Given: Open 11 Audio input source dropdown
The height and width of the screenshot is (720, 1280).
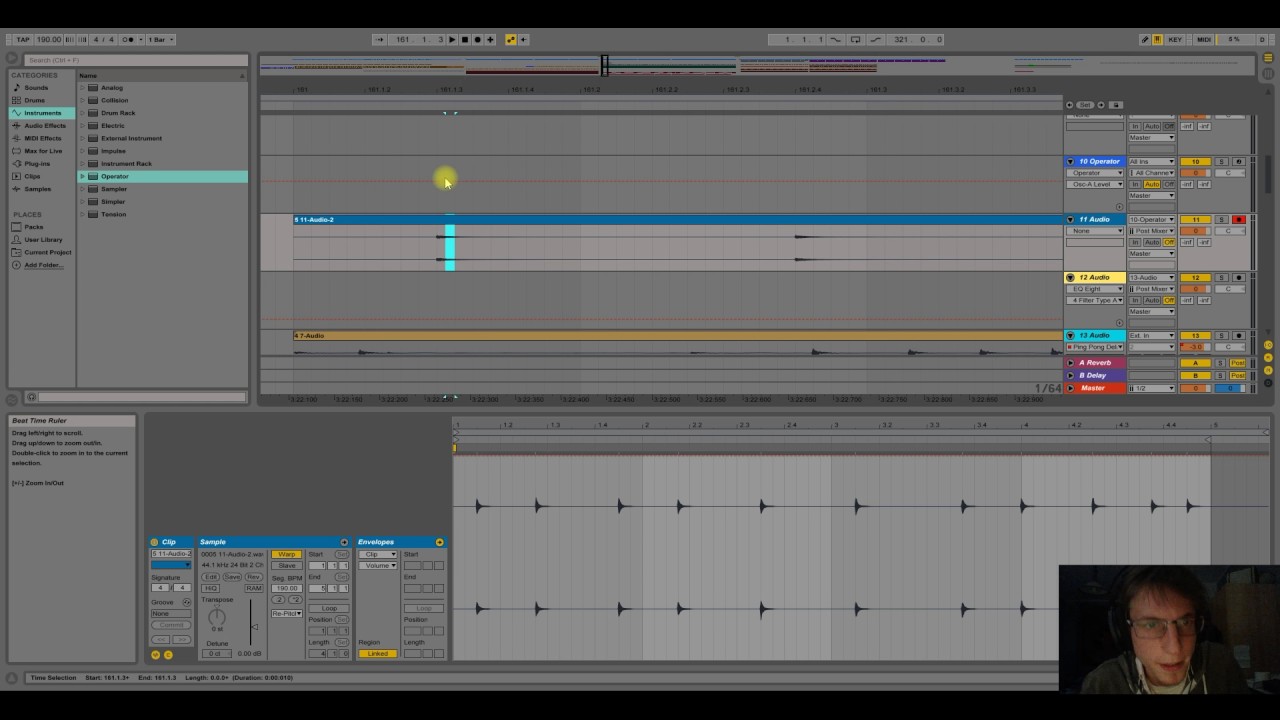Looking at the screenshot, I should pos(1151,219).
